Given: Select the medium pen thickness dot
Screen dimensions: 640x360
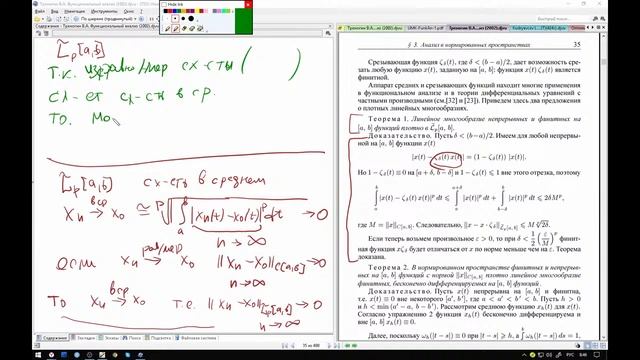Looking at the screenshot, I should tap(183, 19).
